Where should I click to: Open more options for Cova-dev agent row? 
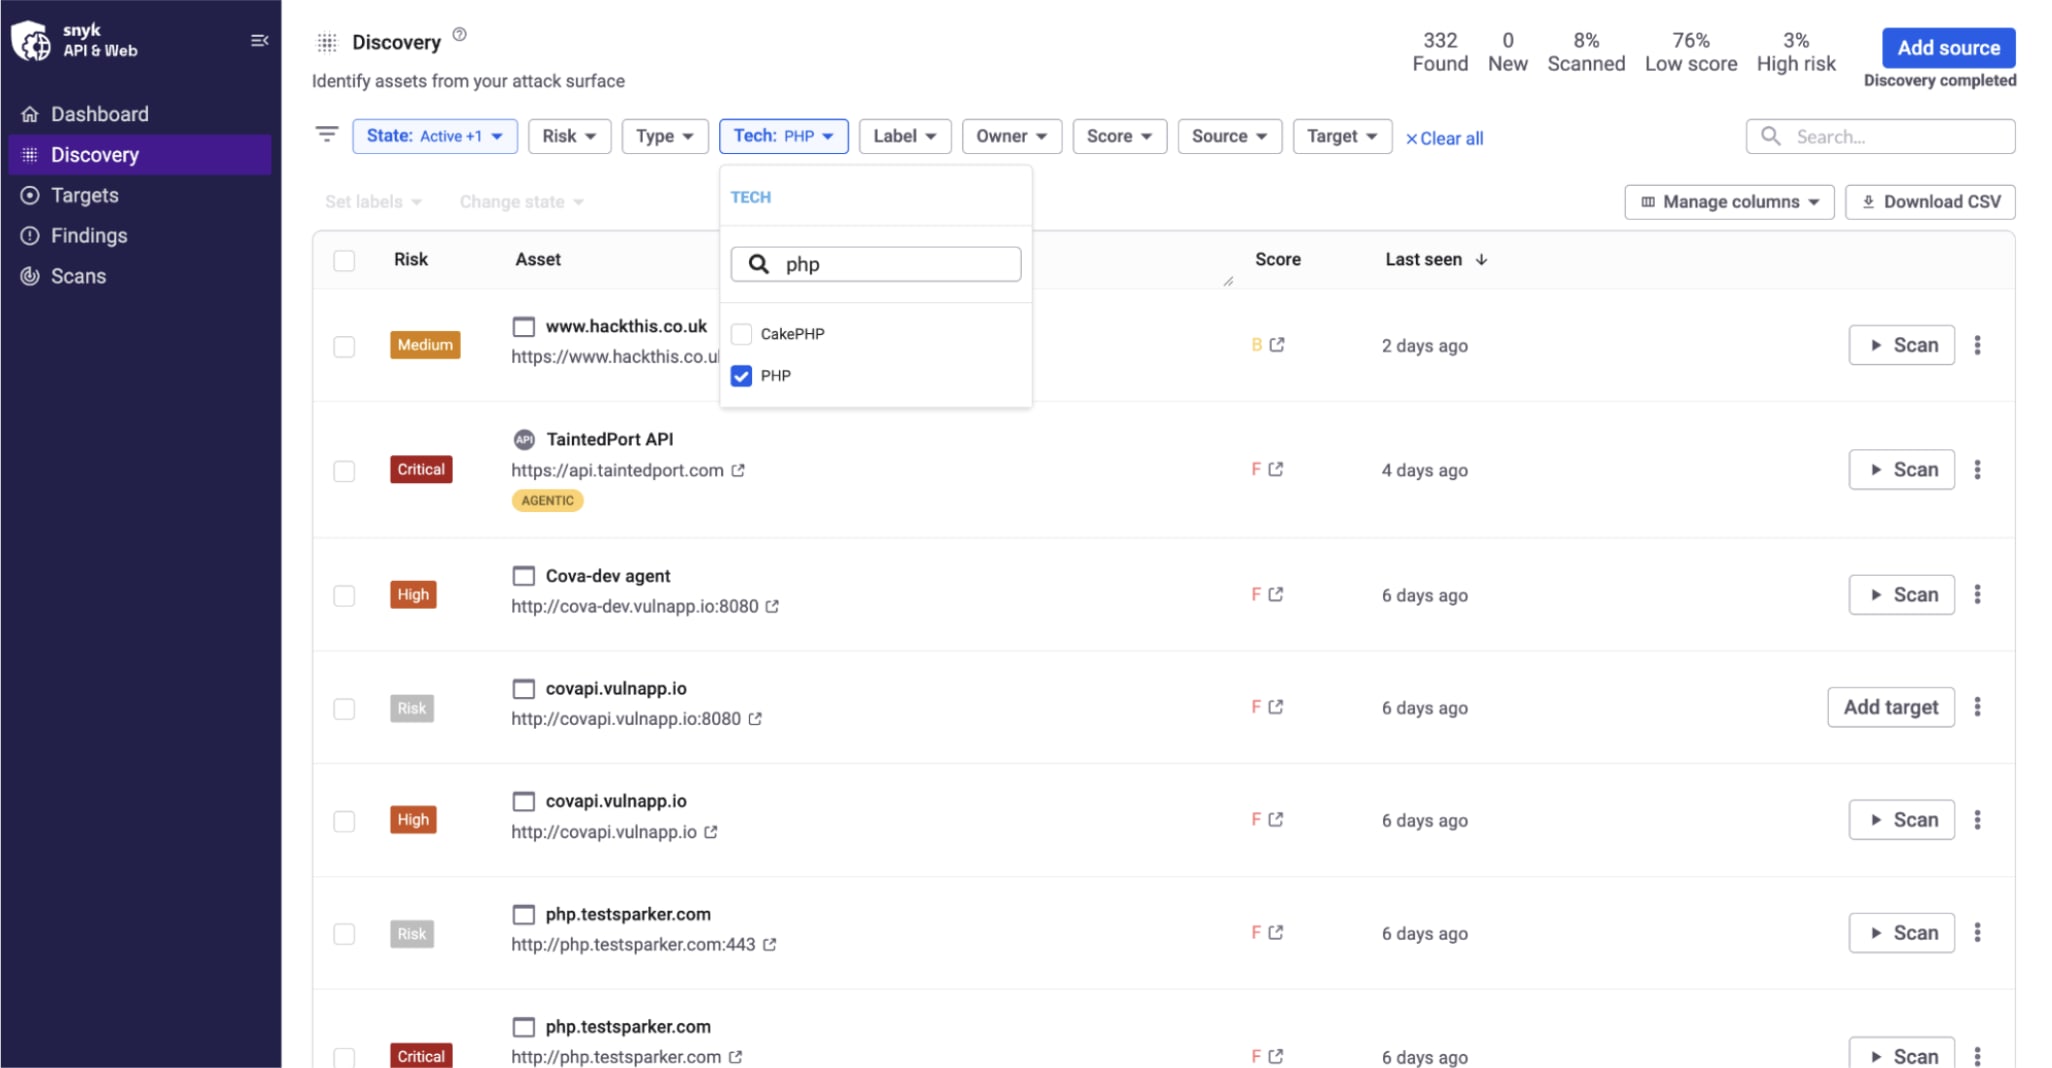1977,595
